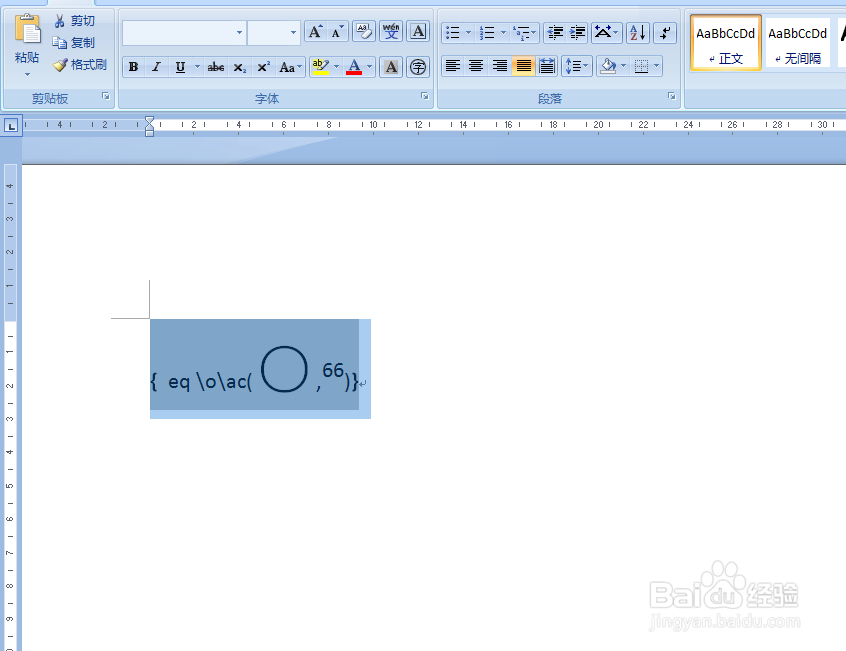The height and width of the screenshot is (651, 846).
Task: Click the Shrink Font icon
Action: click(337, 32)
